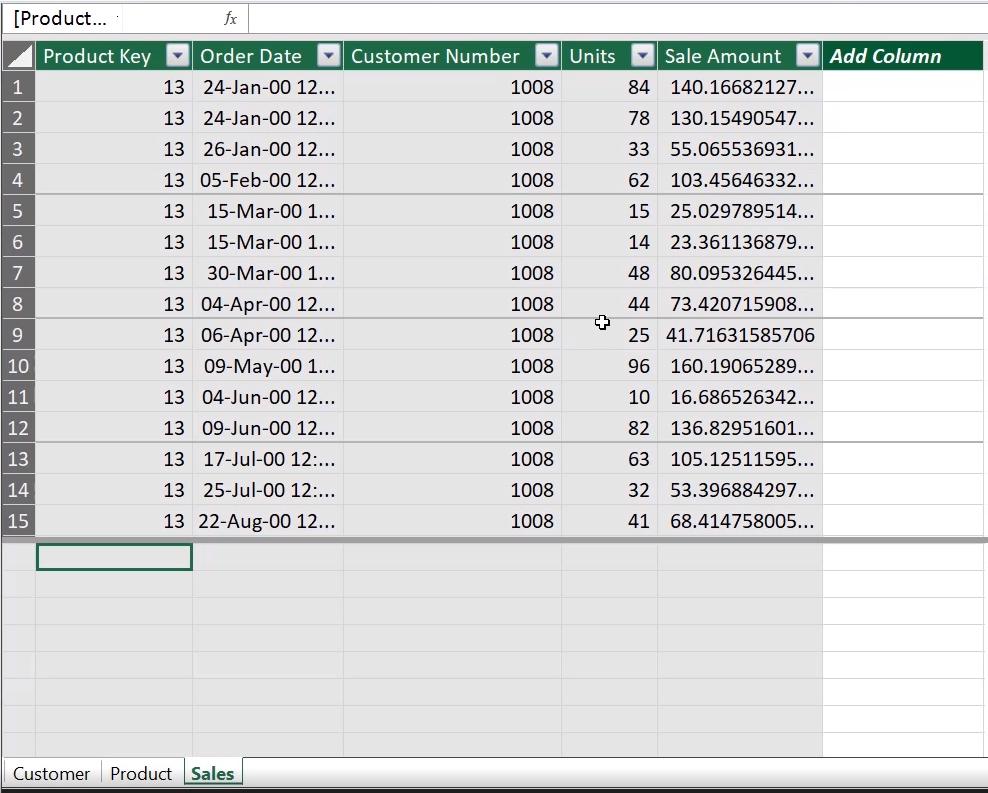Select row 15 by its row number
Viewport: 988px width, 793px height.
[x=18, y=521]
